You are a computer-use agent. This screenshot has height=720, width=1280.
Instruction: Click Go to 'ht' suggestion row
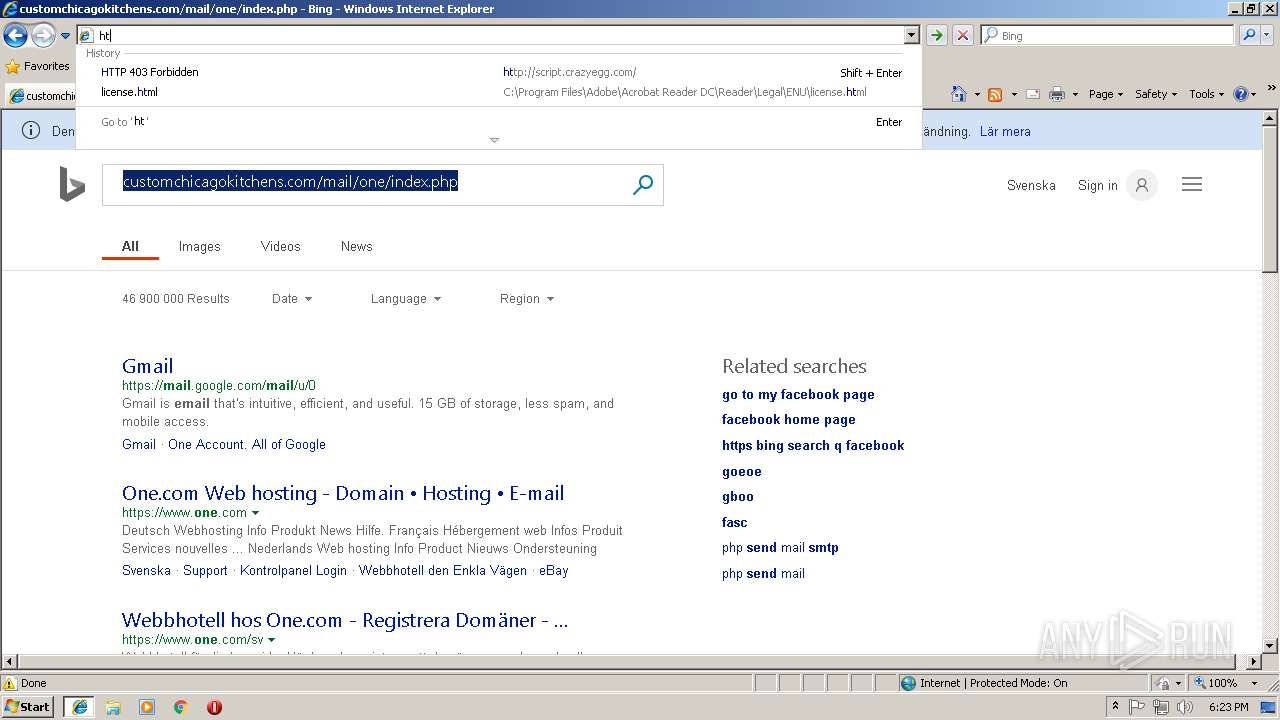point(499,122)
